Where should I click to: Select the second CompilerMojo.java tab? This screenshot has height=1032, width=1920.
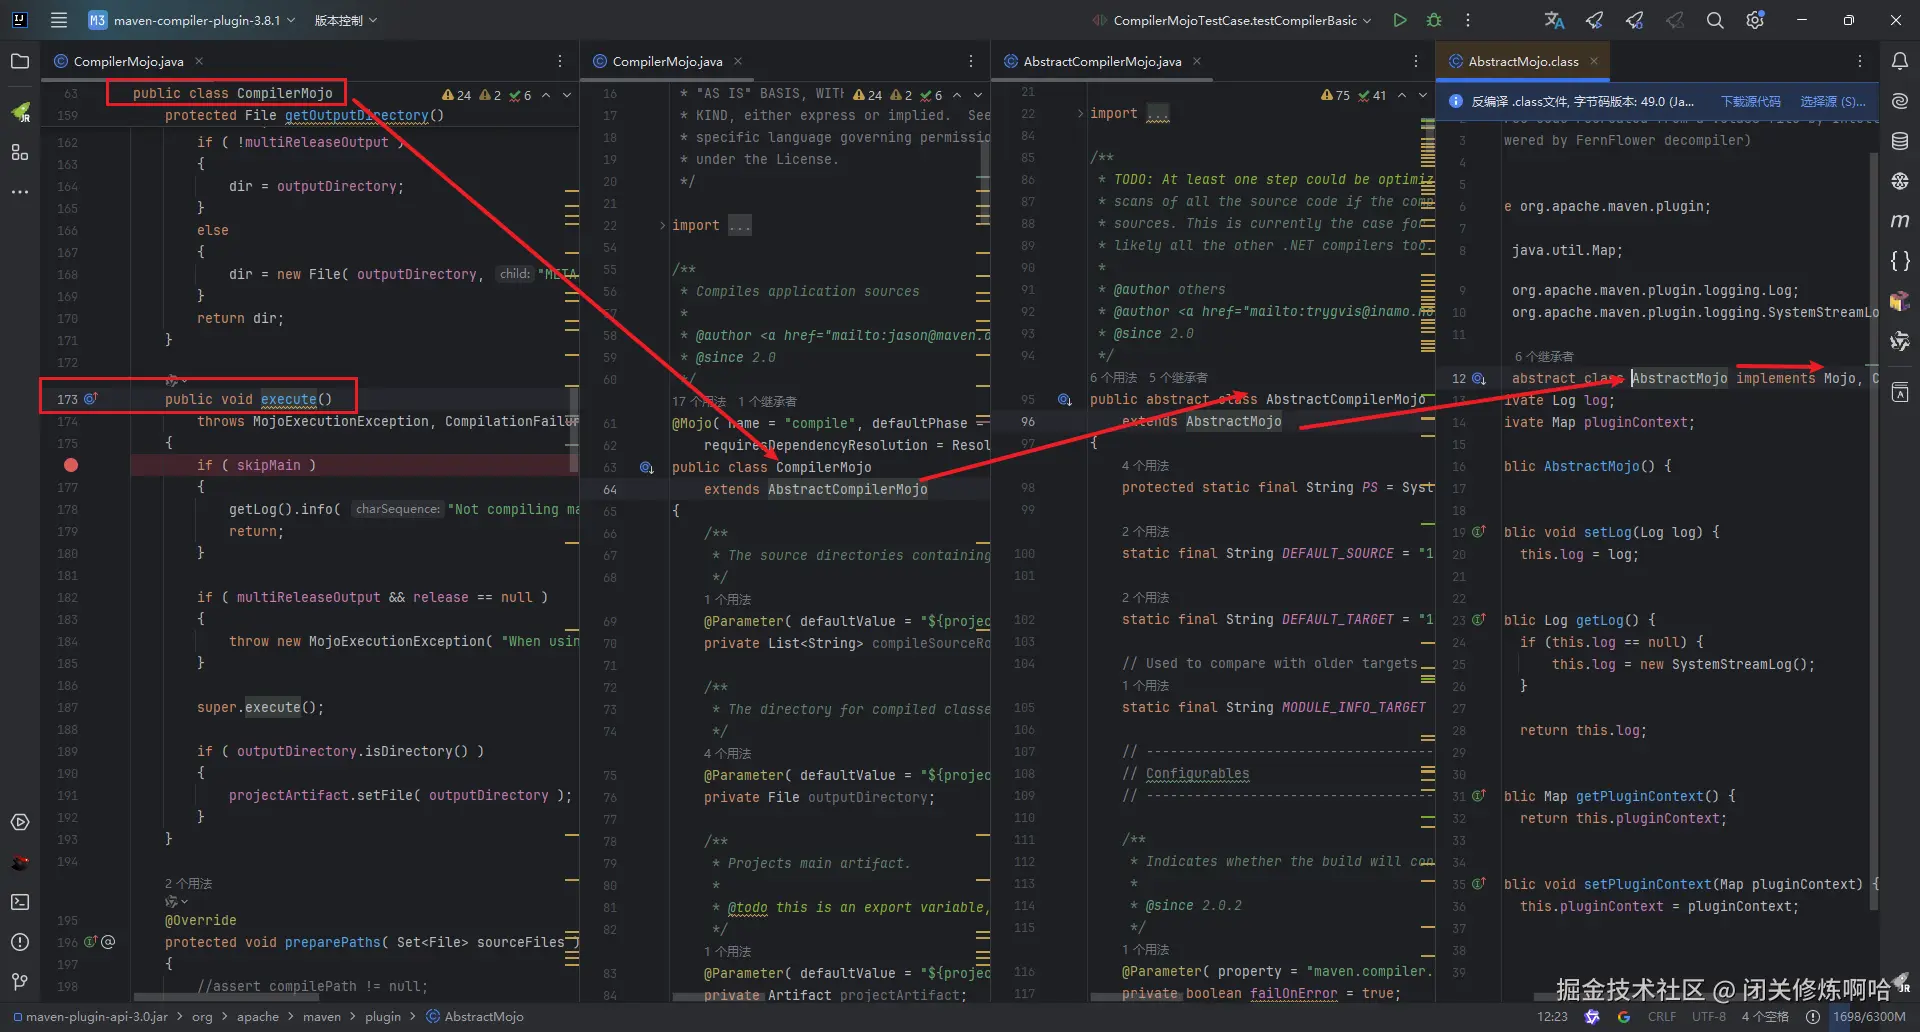667,61
